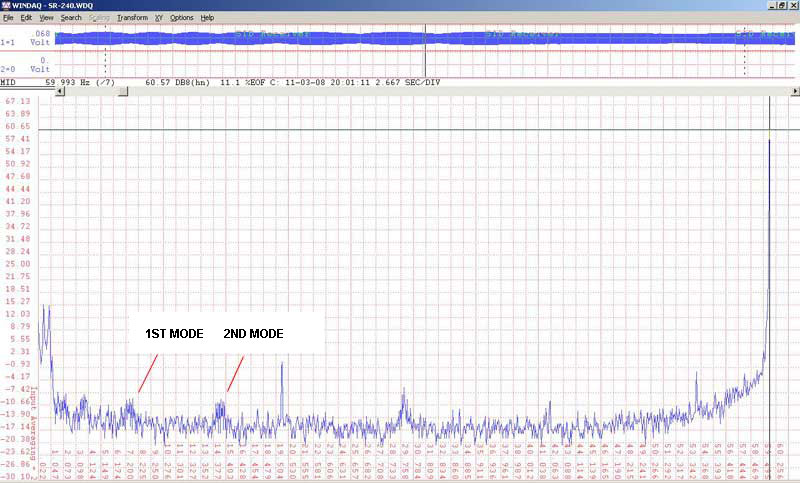Click the 25.00 y-axis value
800x483 pixels.
pos(18,264)
